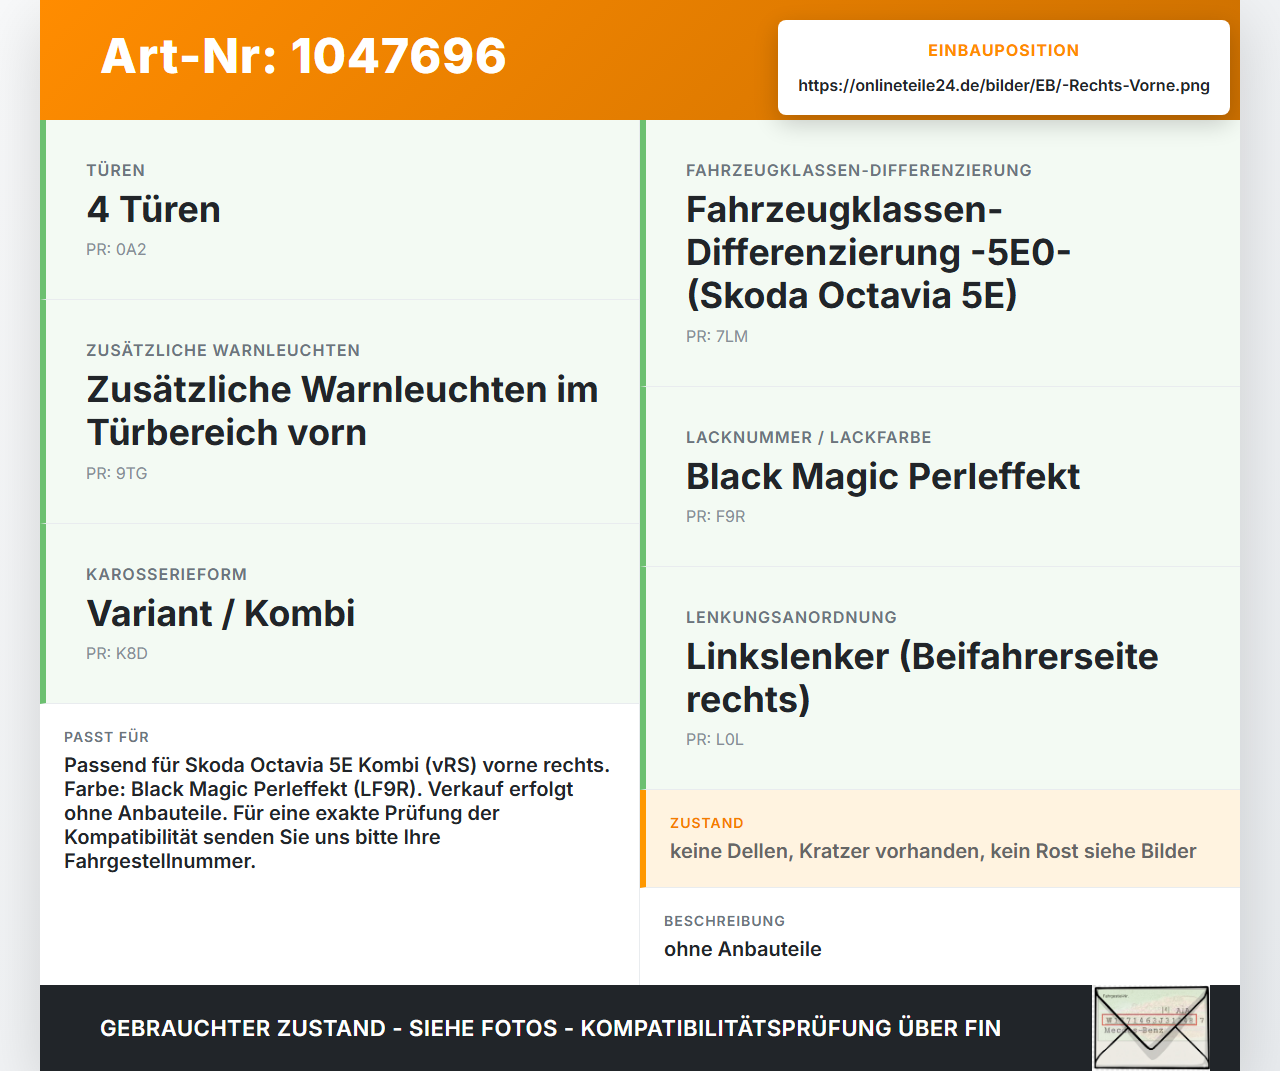This screenshot has width=1280, height=1072.
Task: Click PR code F9R
Action: (716, 516)
